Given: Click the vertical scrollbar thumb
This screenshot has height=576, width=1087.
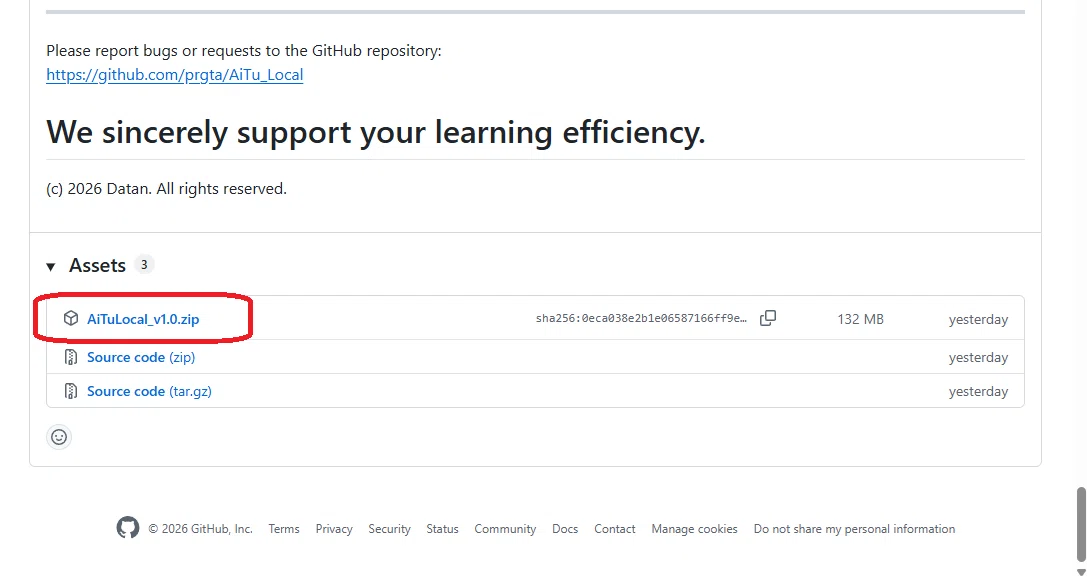Looking at the screenshot, I should (x=1081, y=524).
